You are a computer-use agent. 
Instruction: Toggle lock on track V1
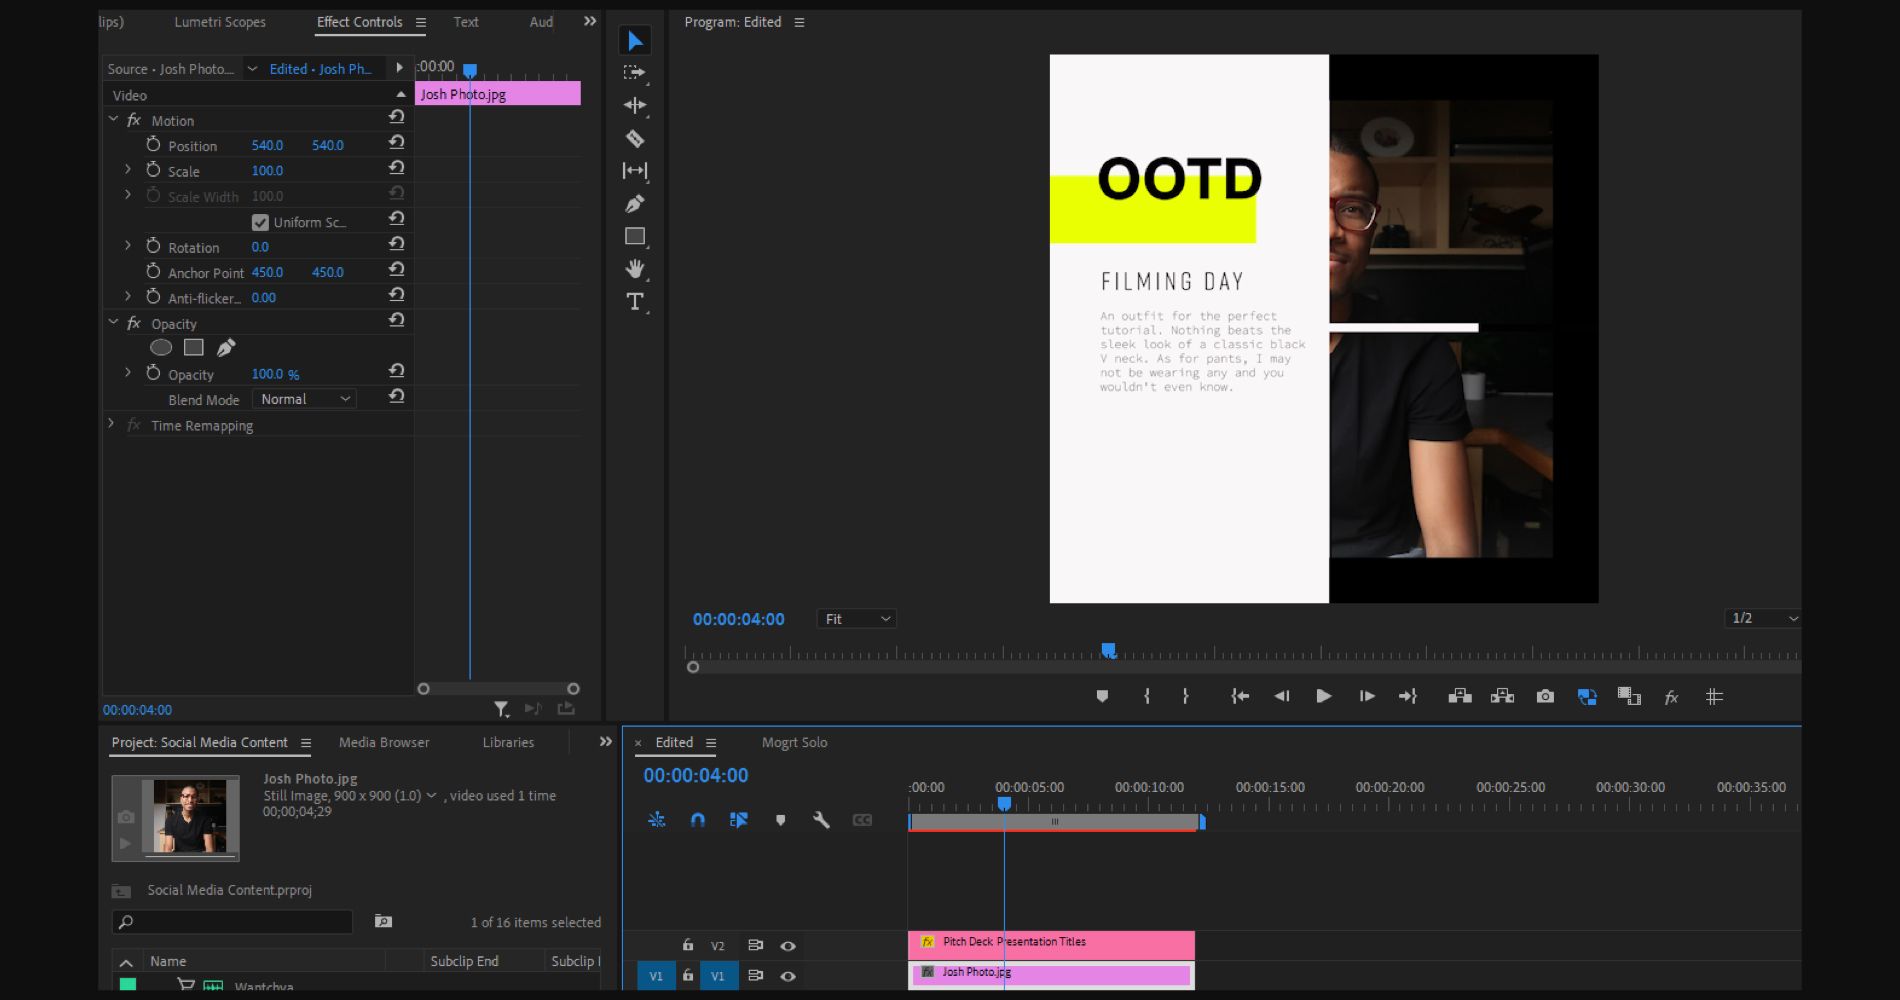(688, 975)
